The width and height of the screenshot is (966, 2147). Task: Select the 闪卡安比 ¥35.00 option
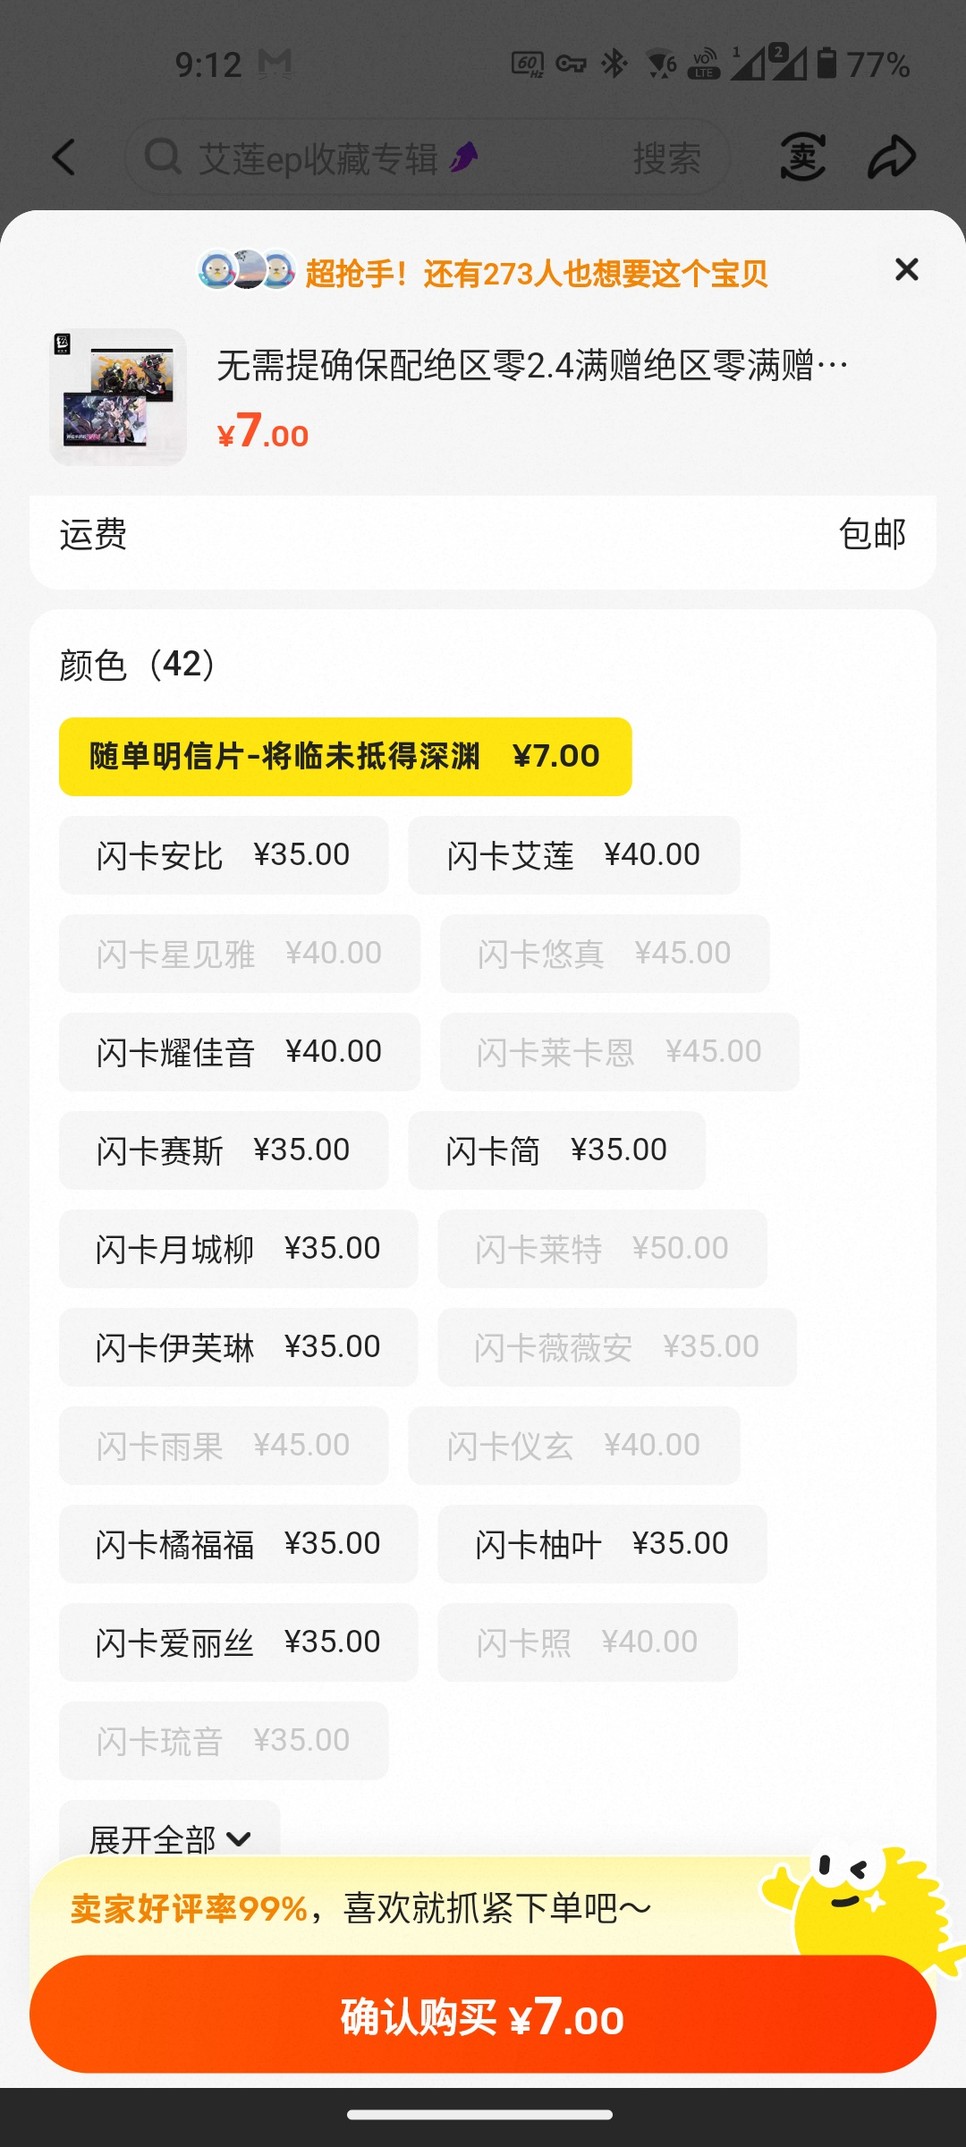coord(223,855)
